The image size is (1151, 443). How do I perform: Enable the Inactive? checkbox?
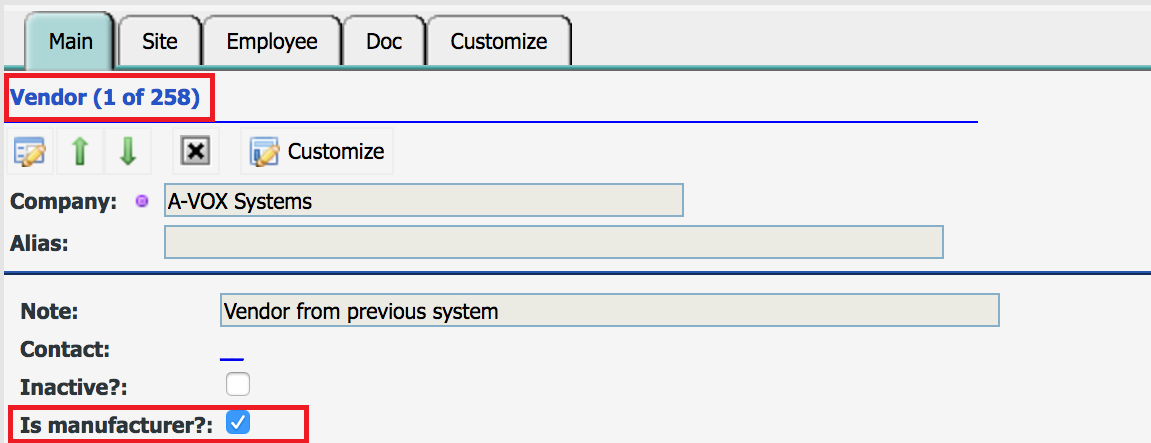(x=238, y=384)
